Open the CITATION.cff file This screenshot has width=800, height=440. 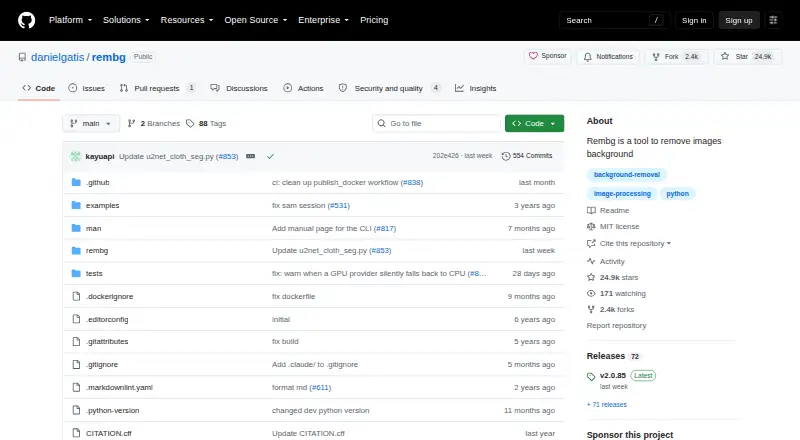click(x=109, y=433)
